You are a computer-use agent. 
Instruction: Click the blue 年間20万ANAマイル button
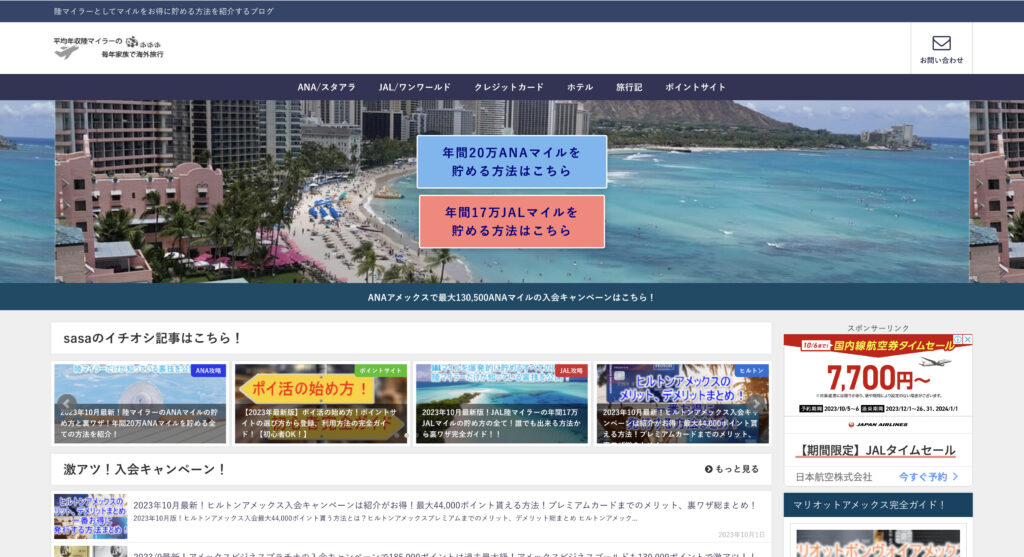click(511, 162)
